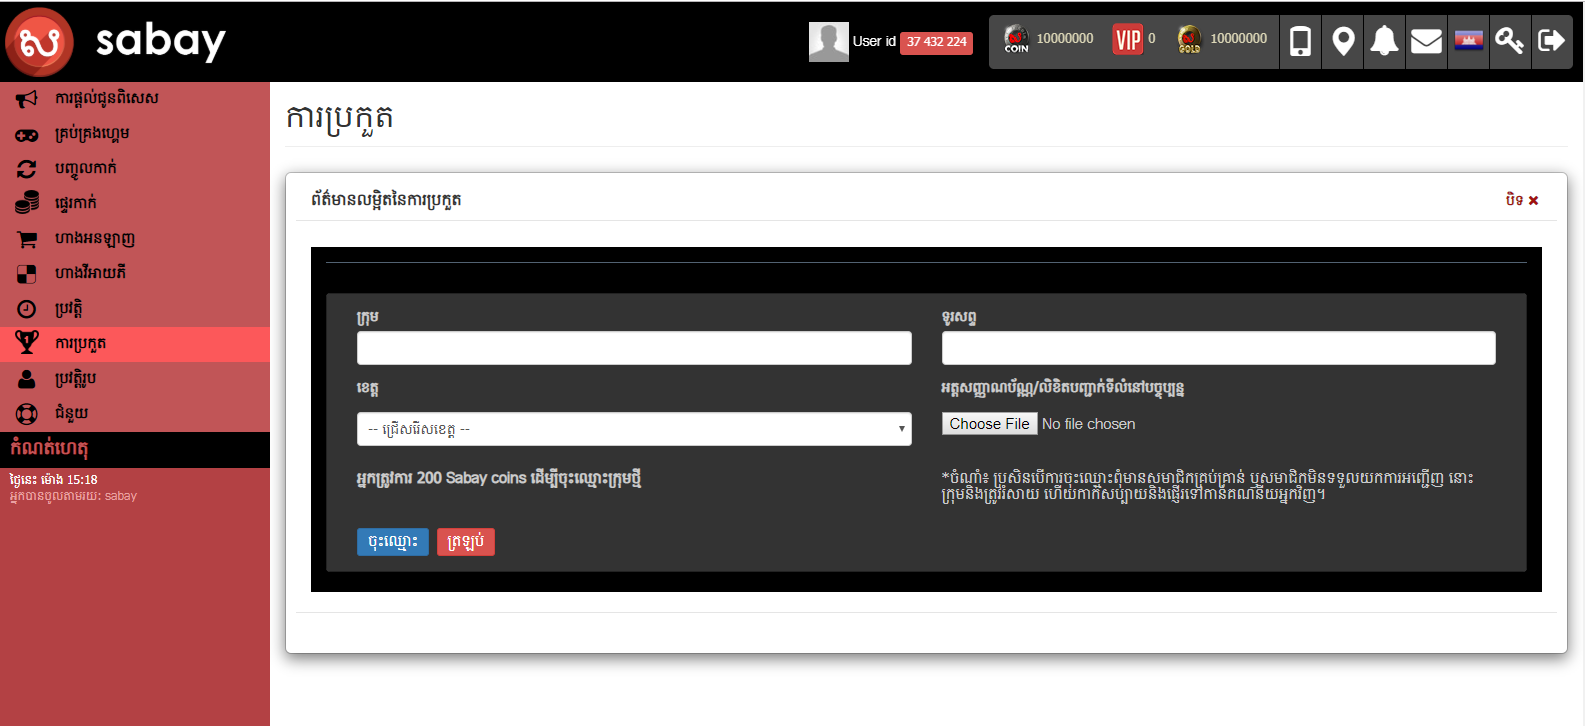
Task: Click the team name input field
Action: point(634,348)
